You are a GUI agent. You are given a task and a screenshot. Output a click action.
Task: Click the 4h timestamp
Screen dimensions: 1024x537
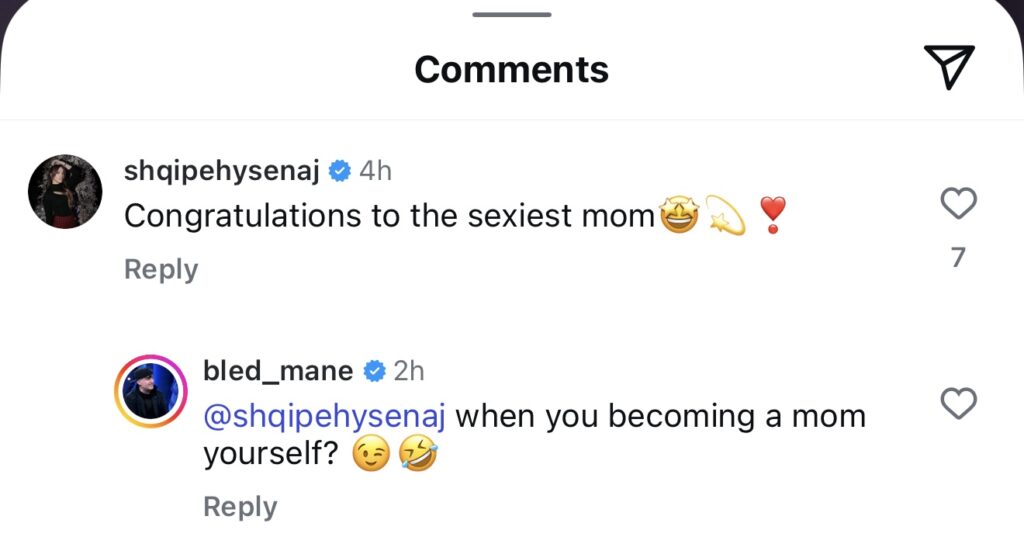(x=375, y=171)
